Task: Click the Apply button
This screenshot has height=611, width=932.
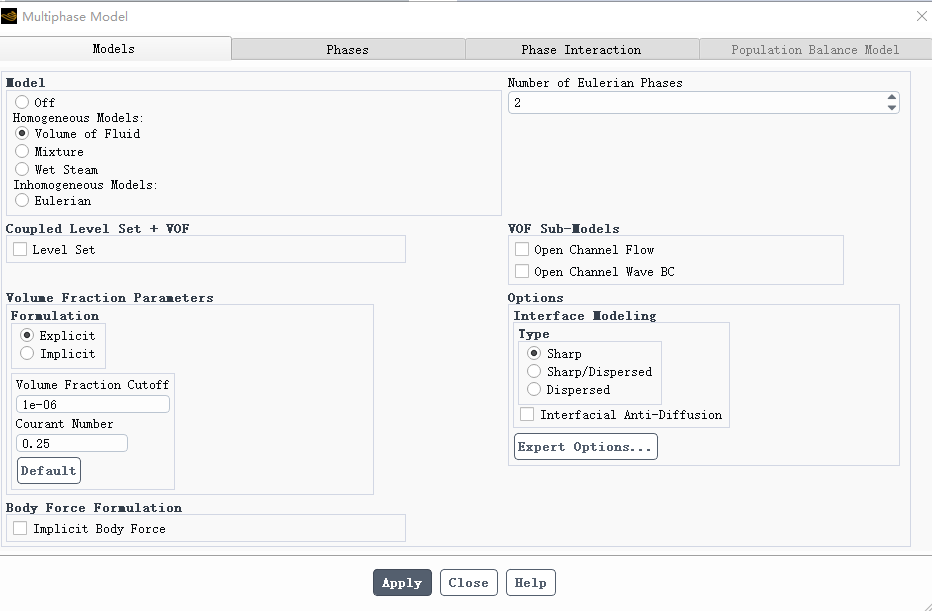Action: [402, 583]
